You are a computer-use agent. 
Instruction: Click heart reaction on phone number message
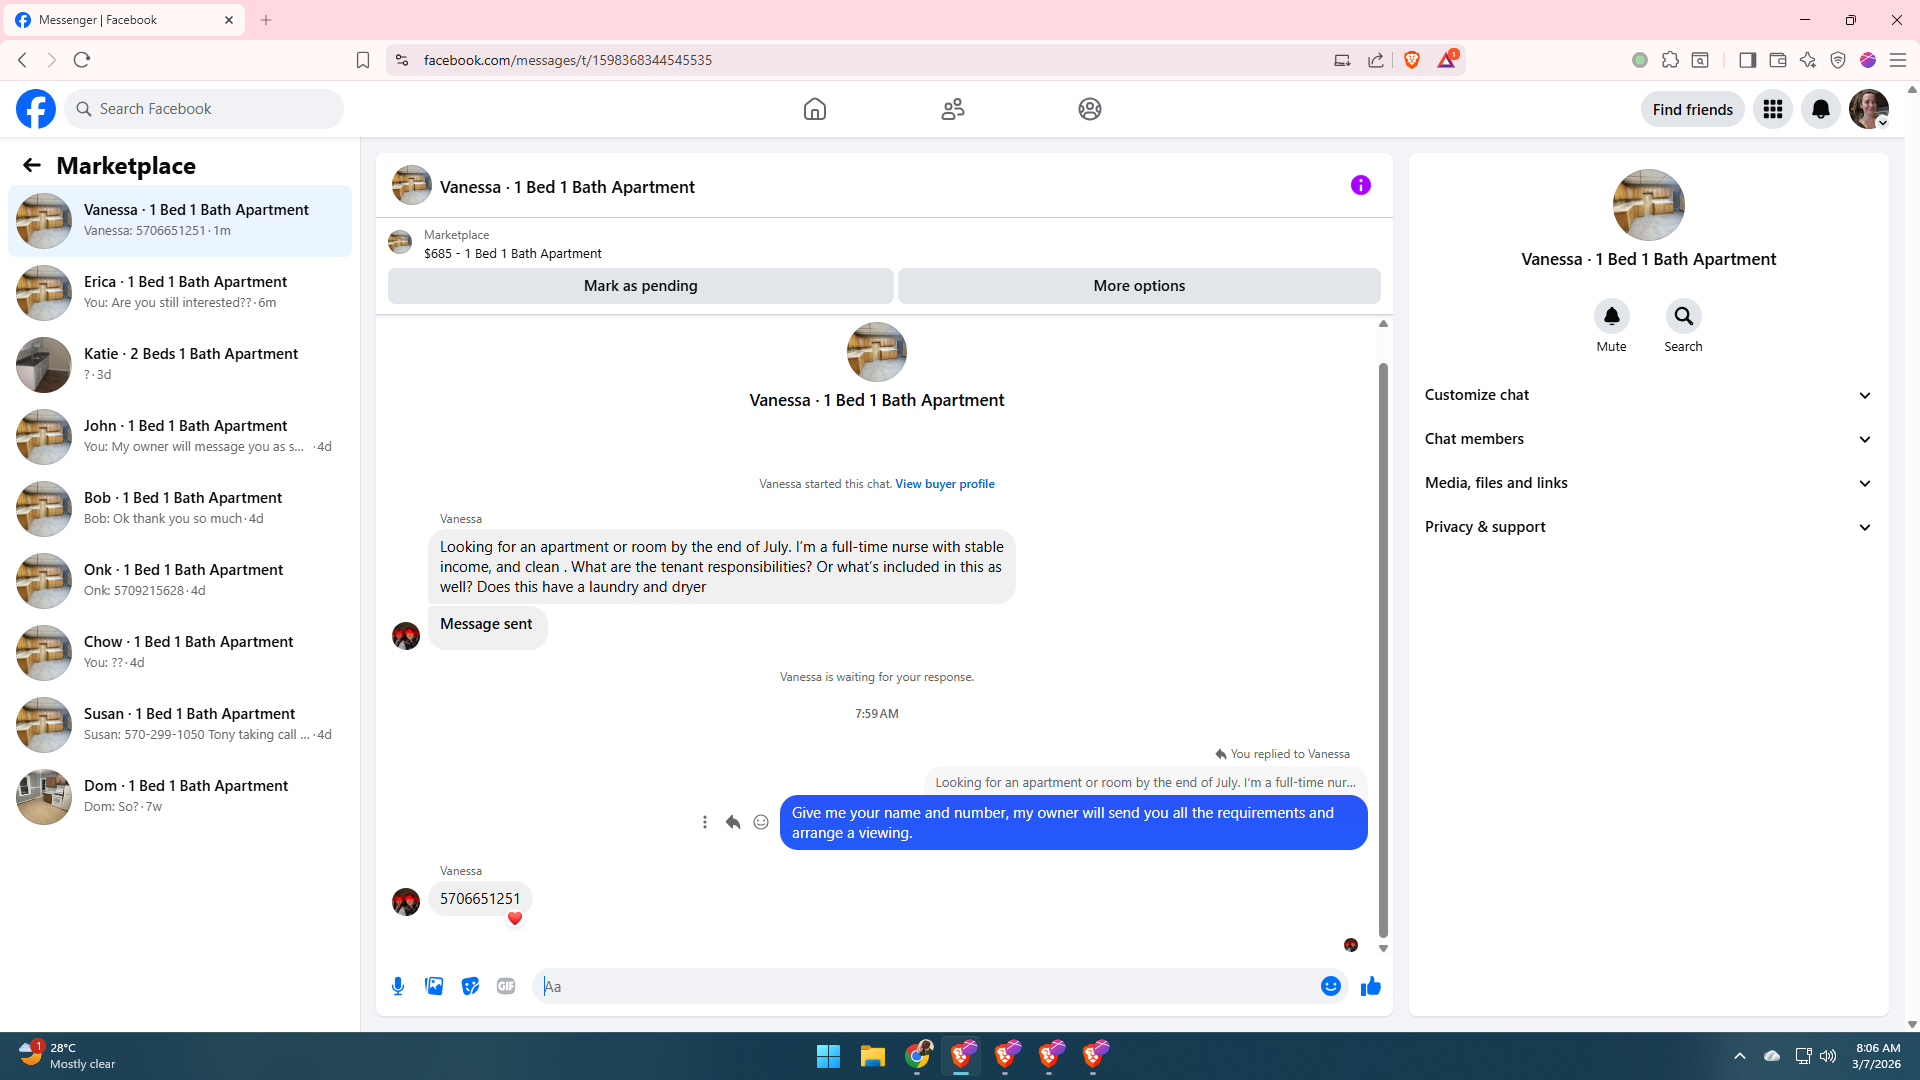point(515,919)
